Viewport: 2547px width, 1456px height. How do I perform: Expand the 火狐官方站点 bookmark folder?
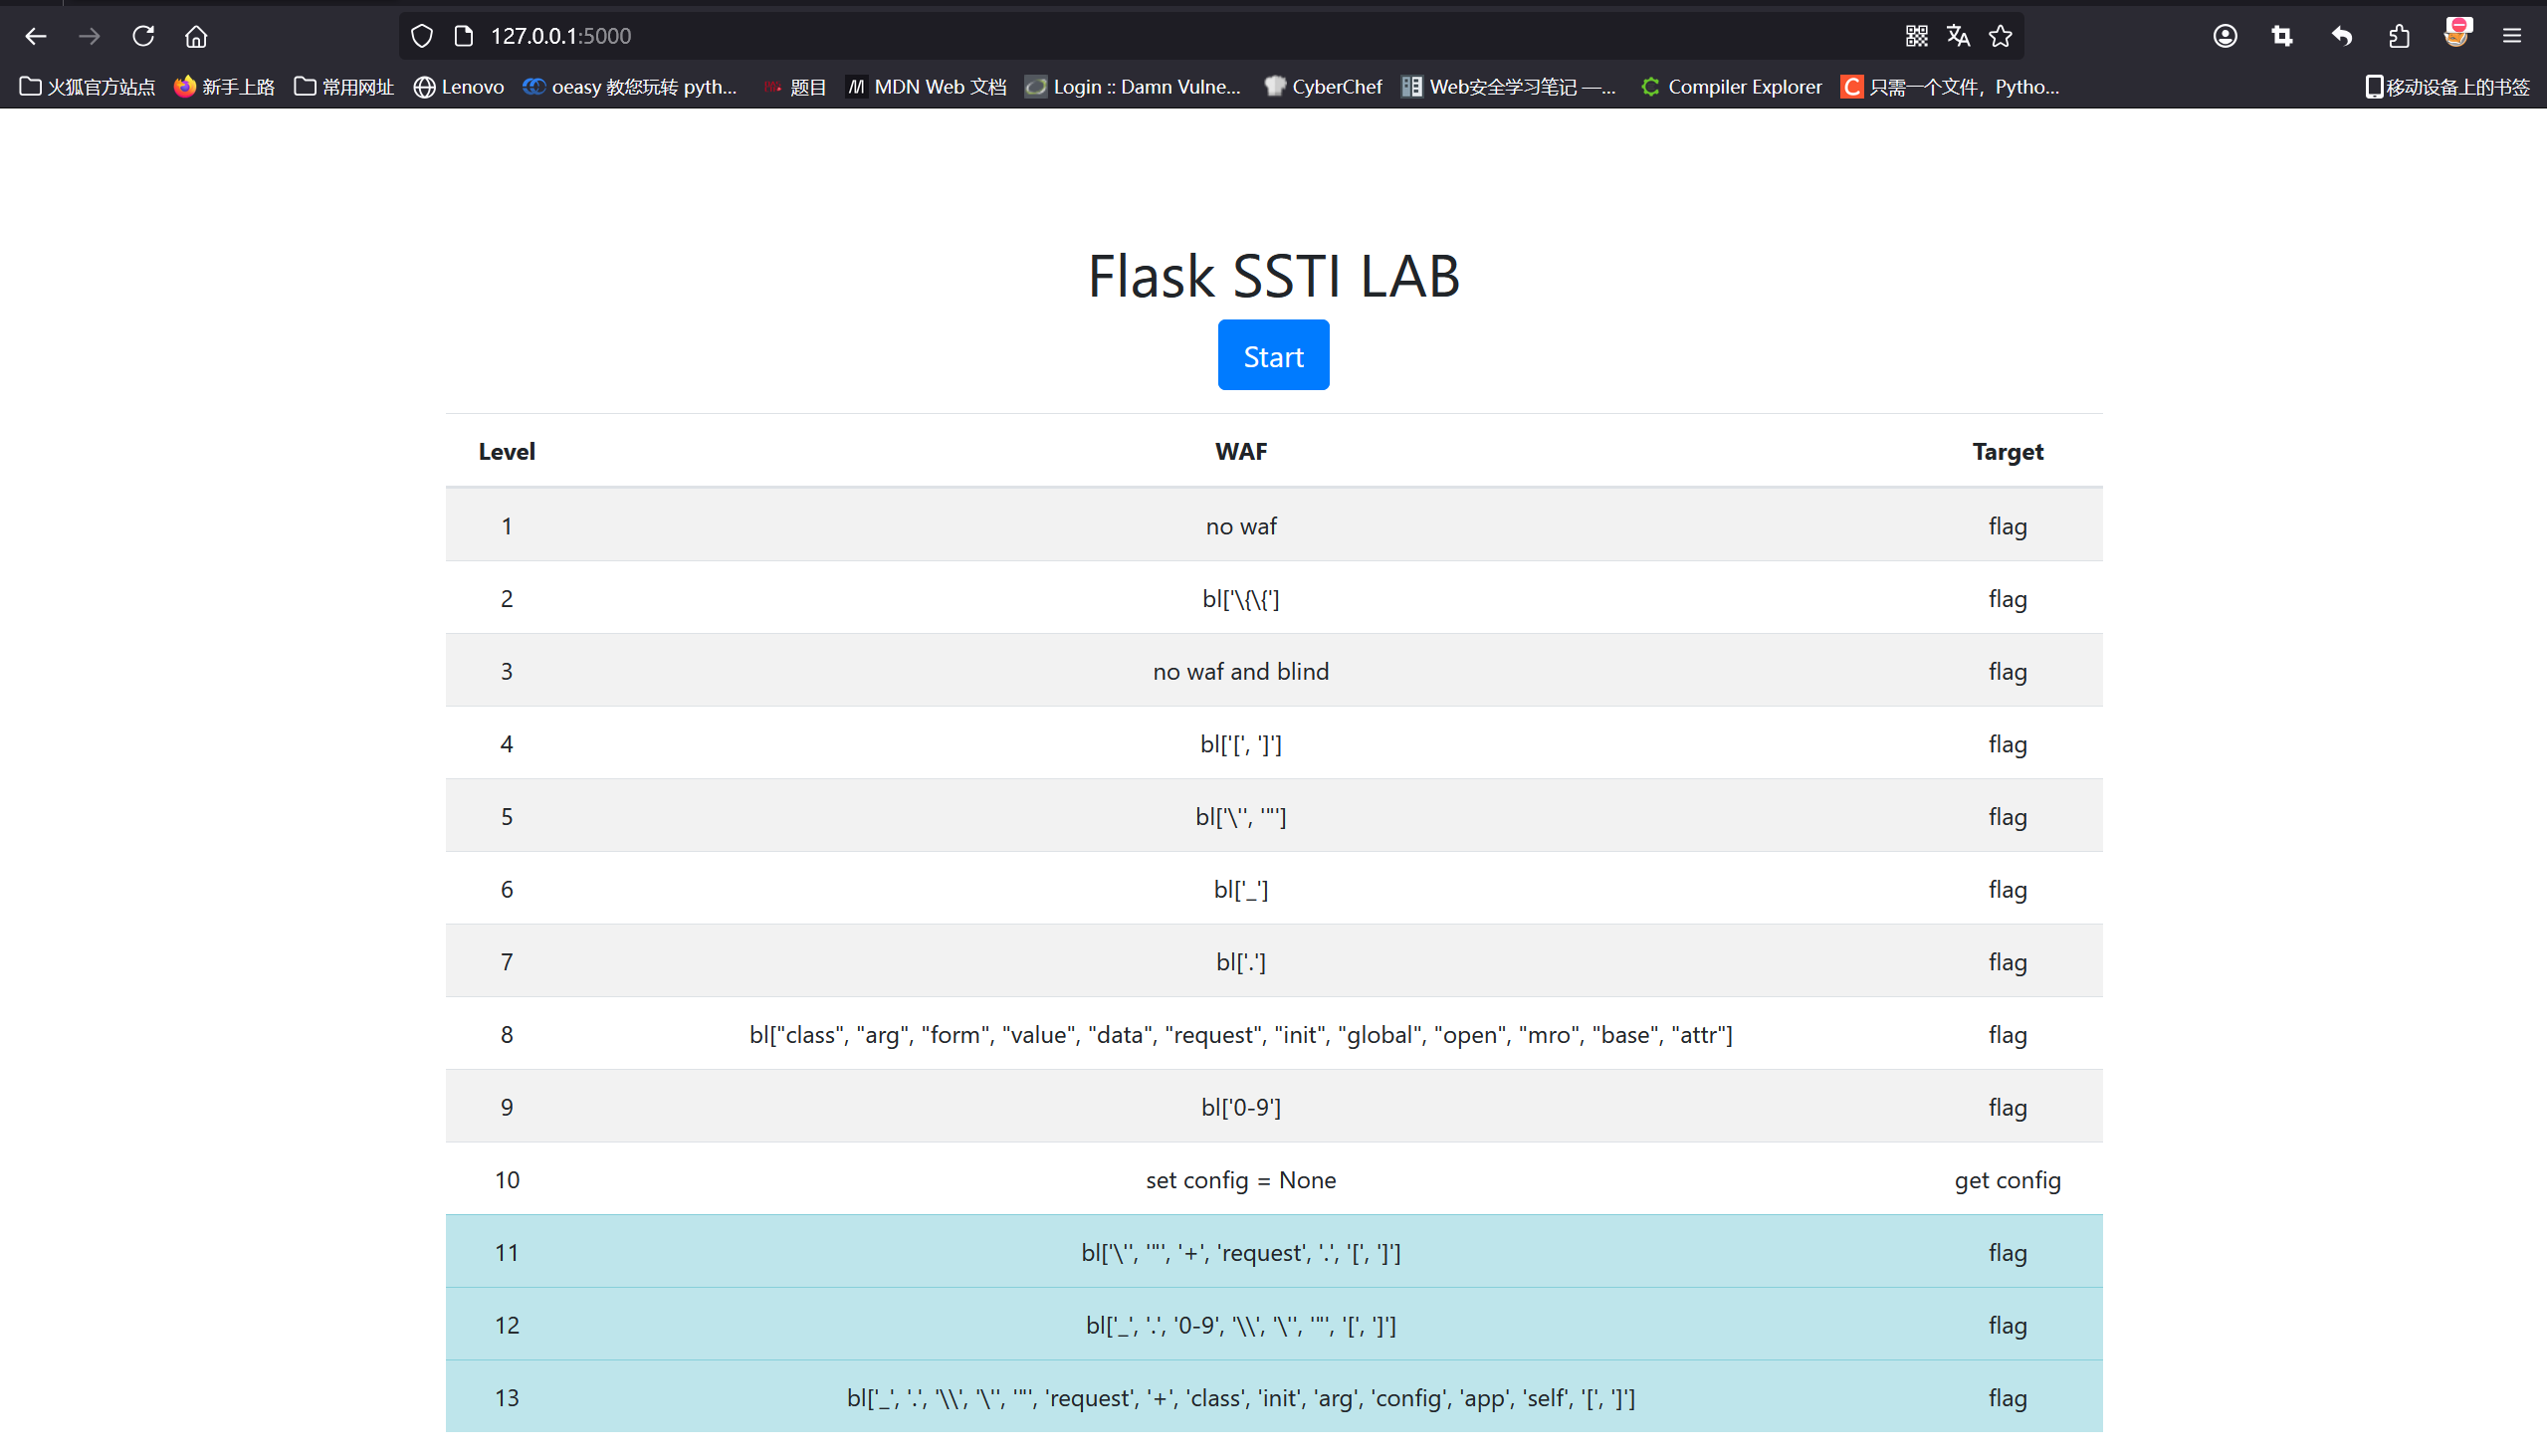click(87, 87)
